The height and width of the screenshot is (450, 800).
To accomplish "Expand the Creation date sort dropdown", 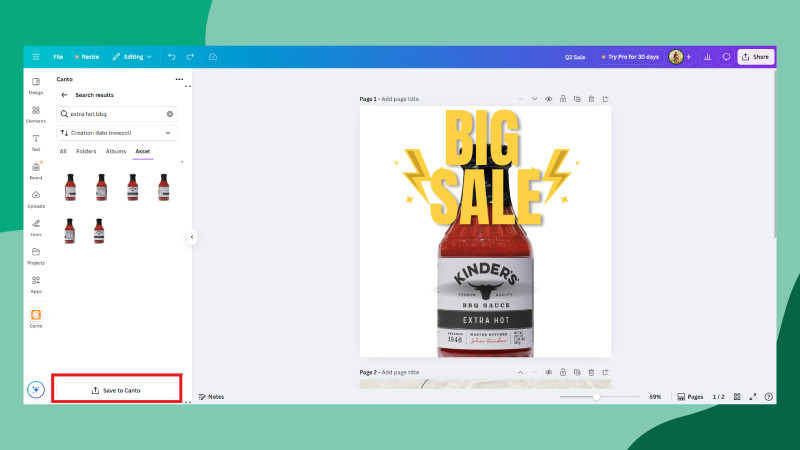I will point(117,133).
